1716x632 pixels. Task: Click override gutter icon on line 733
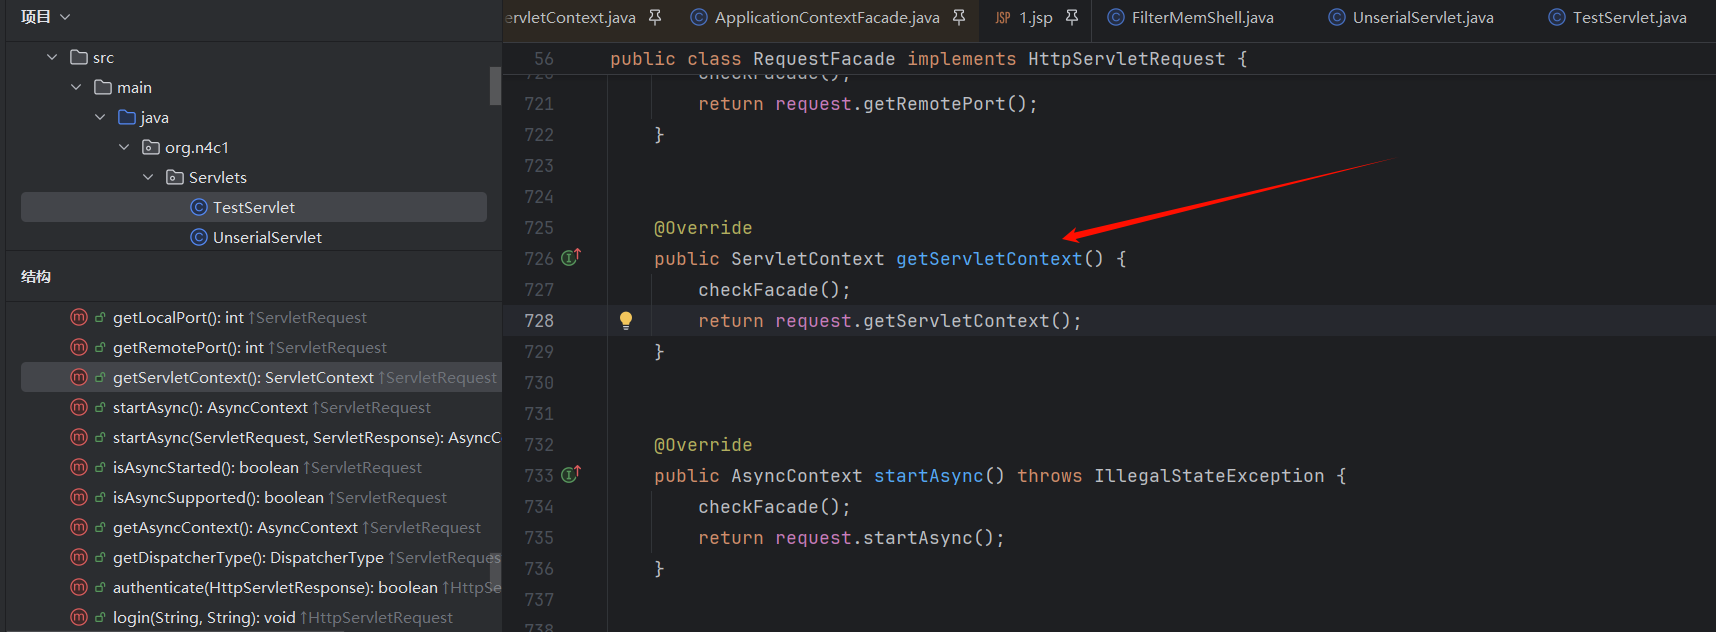coord(570,475)
